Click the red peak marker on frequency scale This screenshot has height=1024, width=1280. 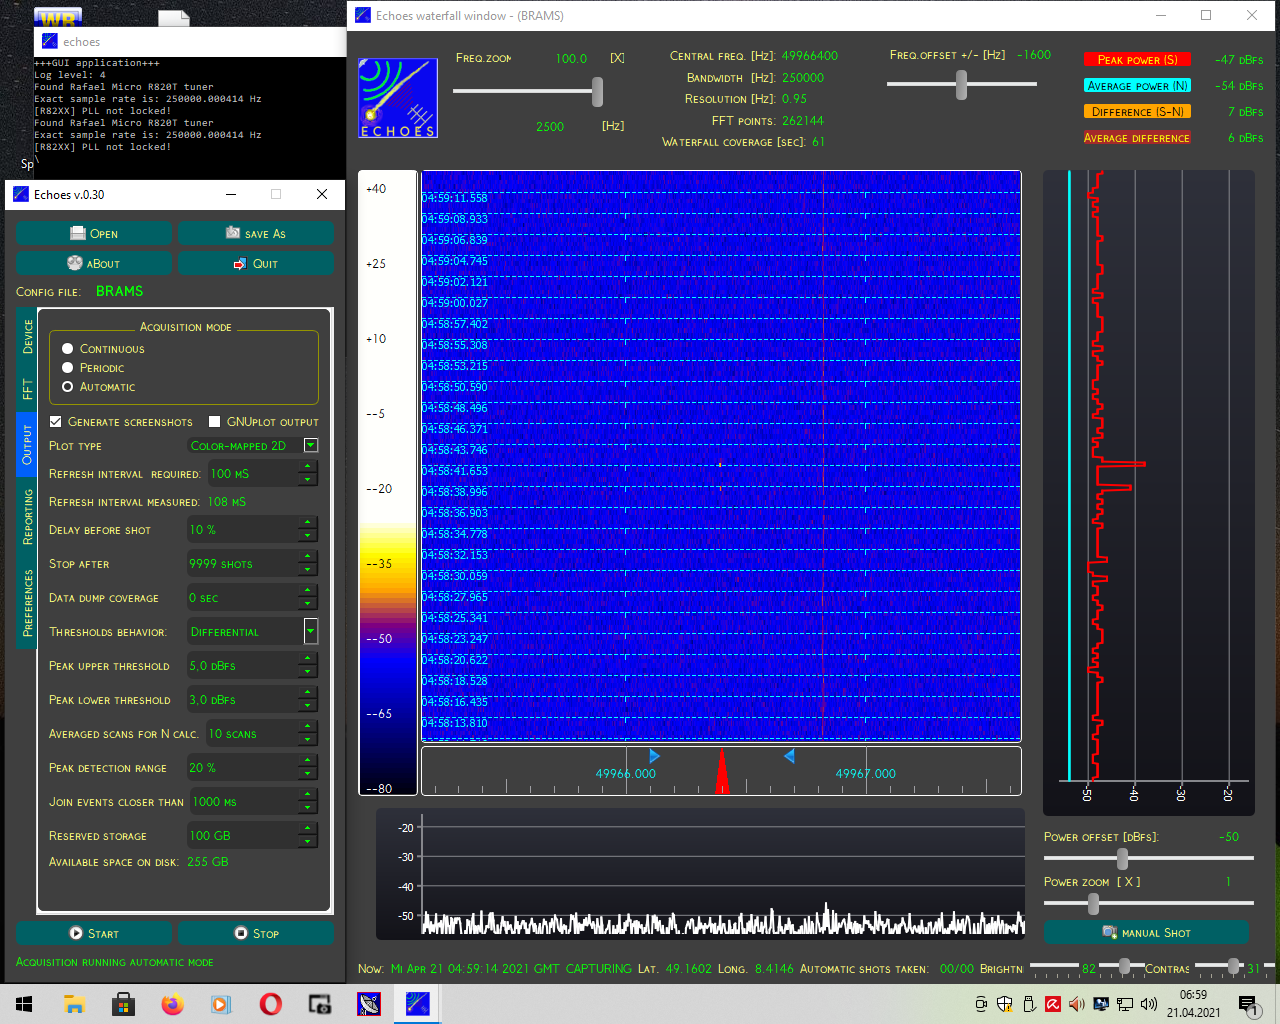[722, 772]
